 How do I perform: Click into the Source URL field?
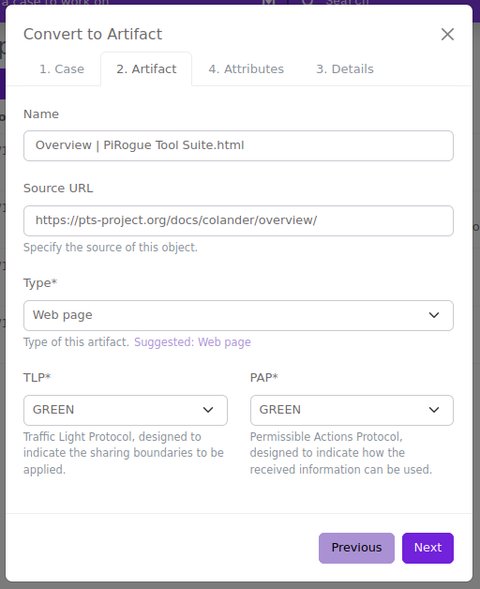click(x=238, y=220)
